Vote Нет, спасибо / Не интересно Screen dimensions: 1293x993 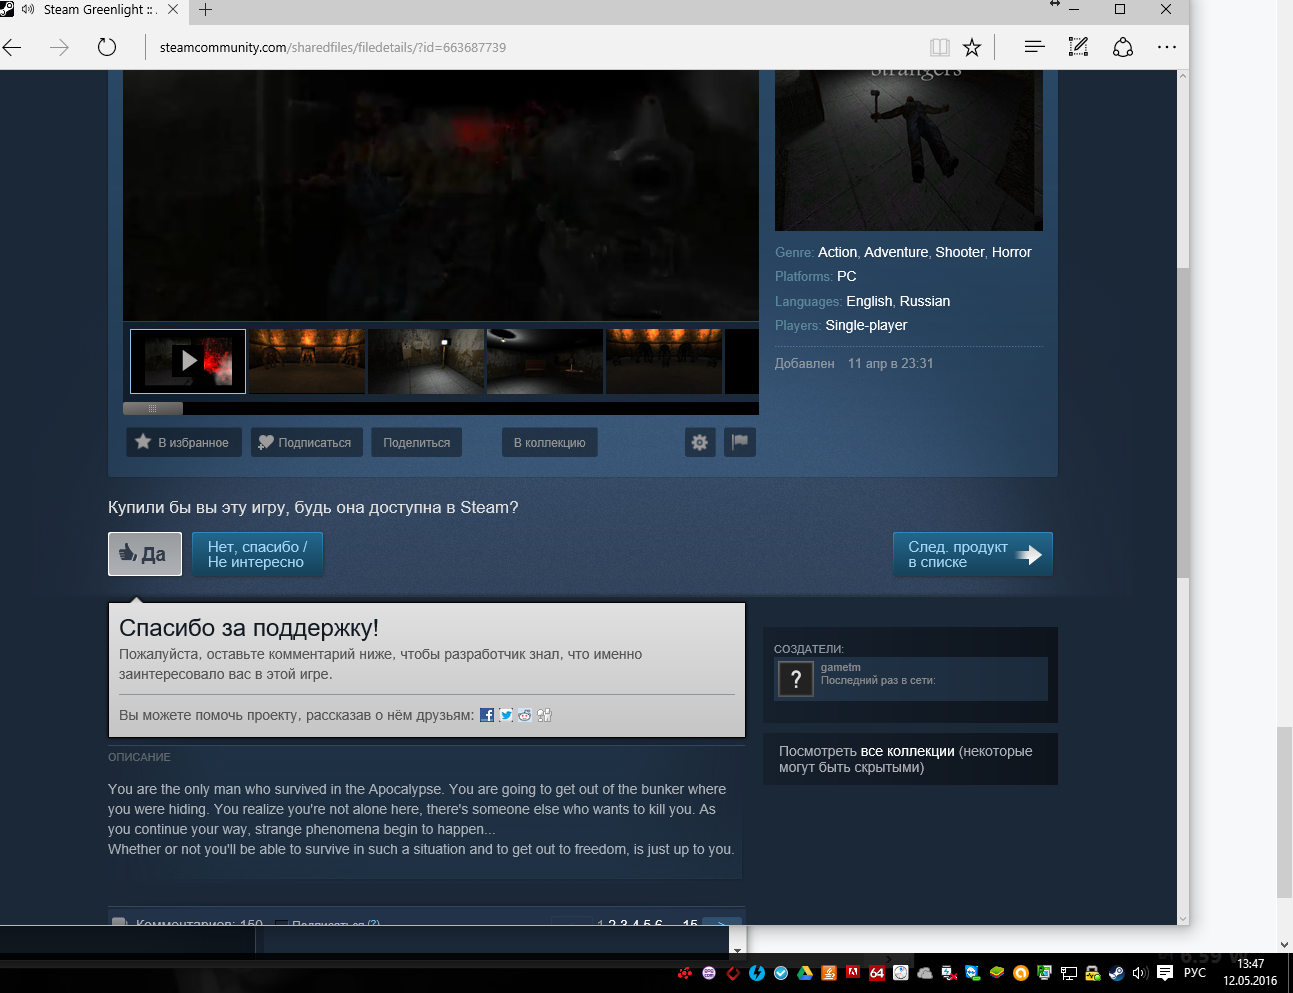[257, 554]
